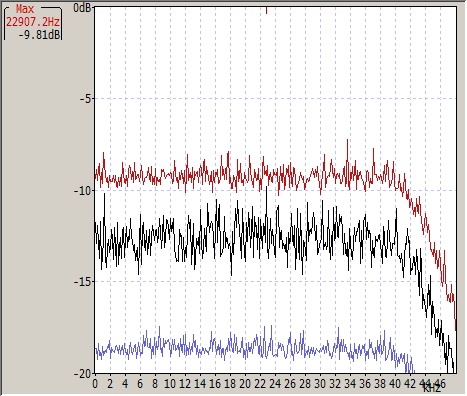The height and width of the screenshot is (396, 467).
Task: Click the 16 label on the frequency axis
Action: click(215, 384)
